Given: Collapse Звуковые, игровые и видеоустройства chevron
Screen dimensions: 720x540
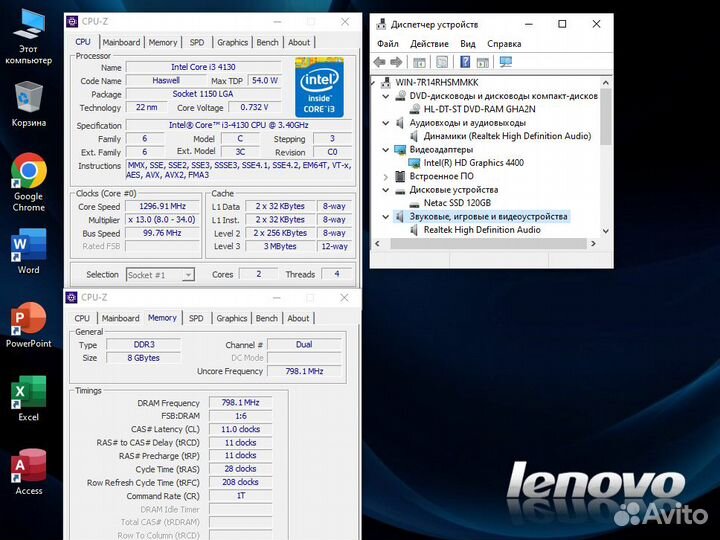Looking at the screenshot, I should point(386,216).
